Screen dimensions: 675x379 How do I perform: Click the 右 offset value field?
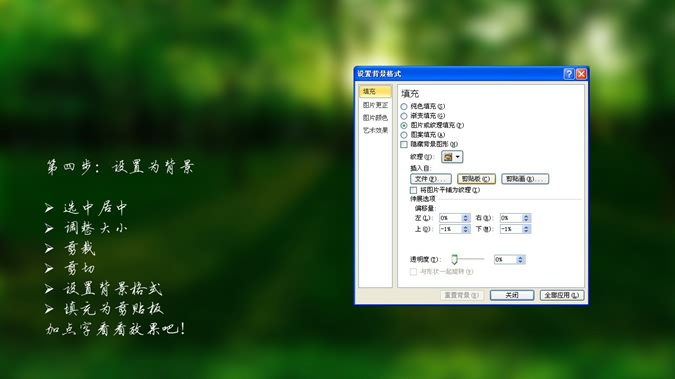pyautogui.click(x=511, y=218)
